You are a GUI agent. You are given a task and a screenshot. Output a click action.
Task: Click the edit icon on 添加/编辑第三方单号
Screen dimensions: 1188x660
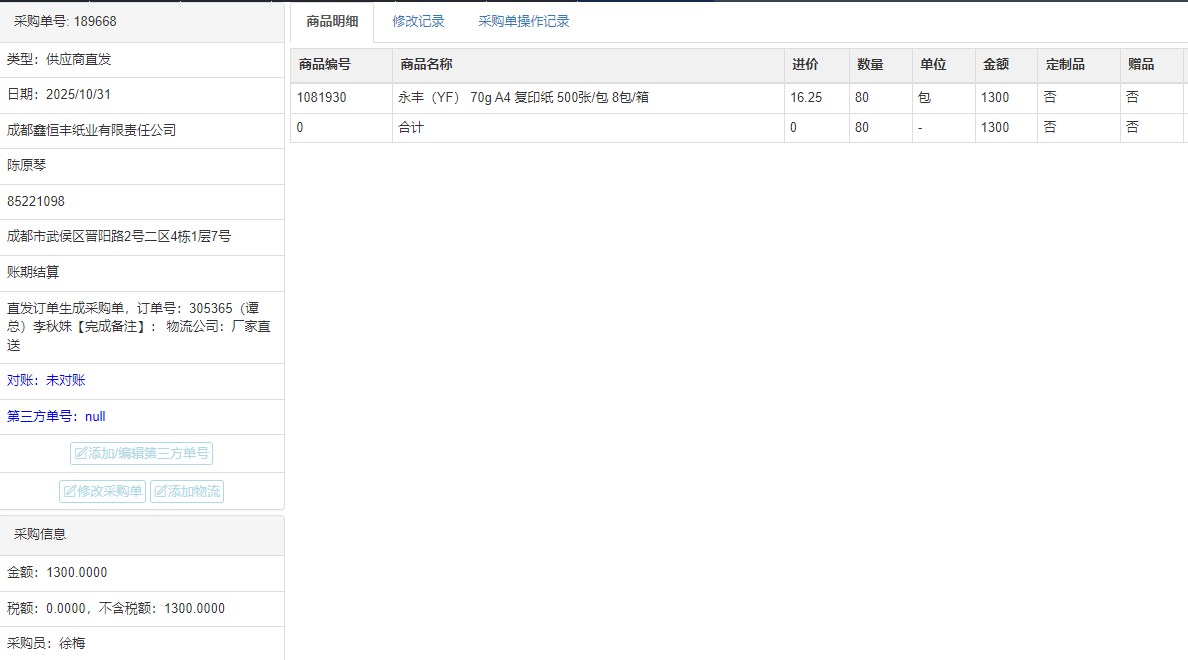click(x=81, y=454)
